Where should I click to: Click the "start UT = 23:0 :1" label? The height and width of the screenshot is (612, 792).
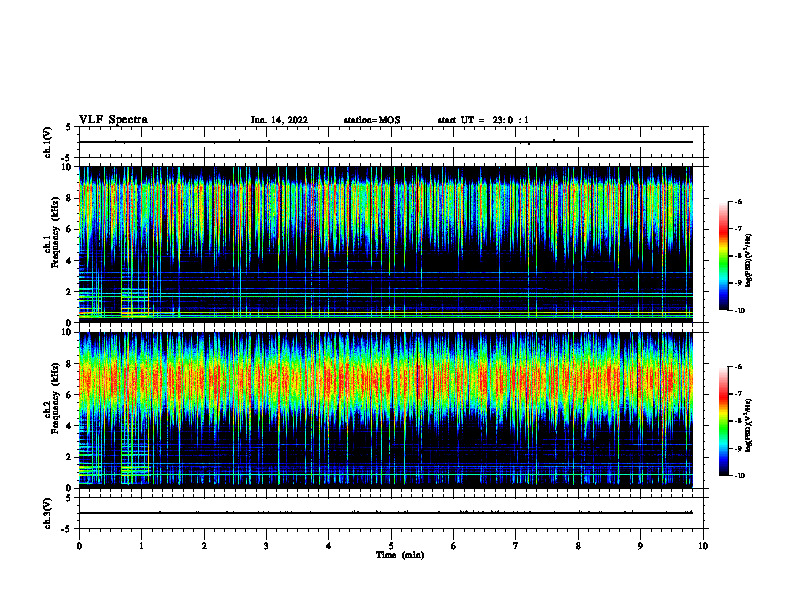click(483, 120)
